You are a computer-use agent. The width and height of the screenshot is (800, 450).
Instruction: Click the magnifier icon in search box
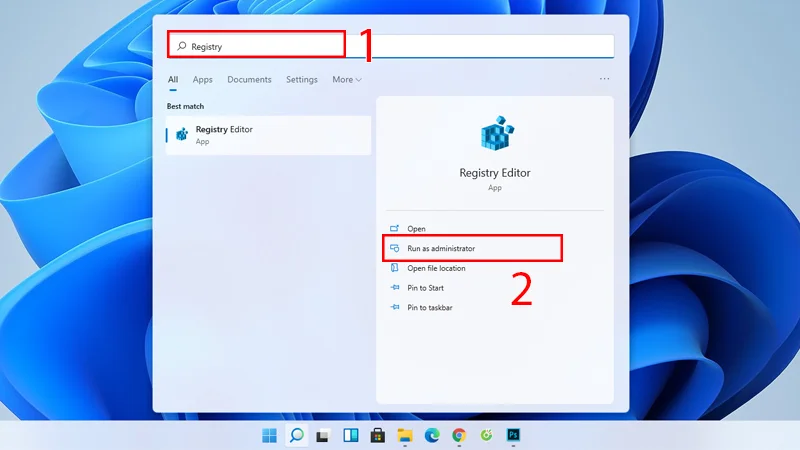182,46
